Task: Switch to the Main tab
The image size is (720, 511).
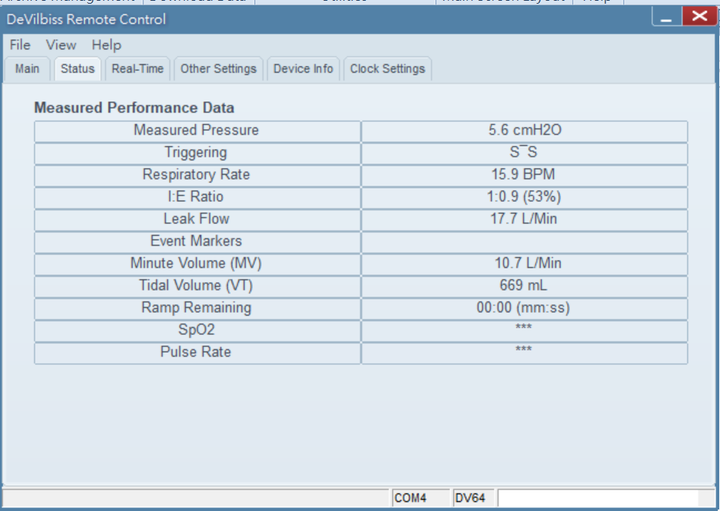Action: [27, 69]
